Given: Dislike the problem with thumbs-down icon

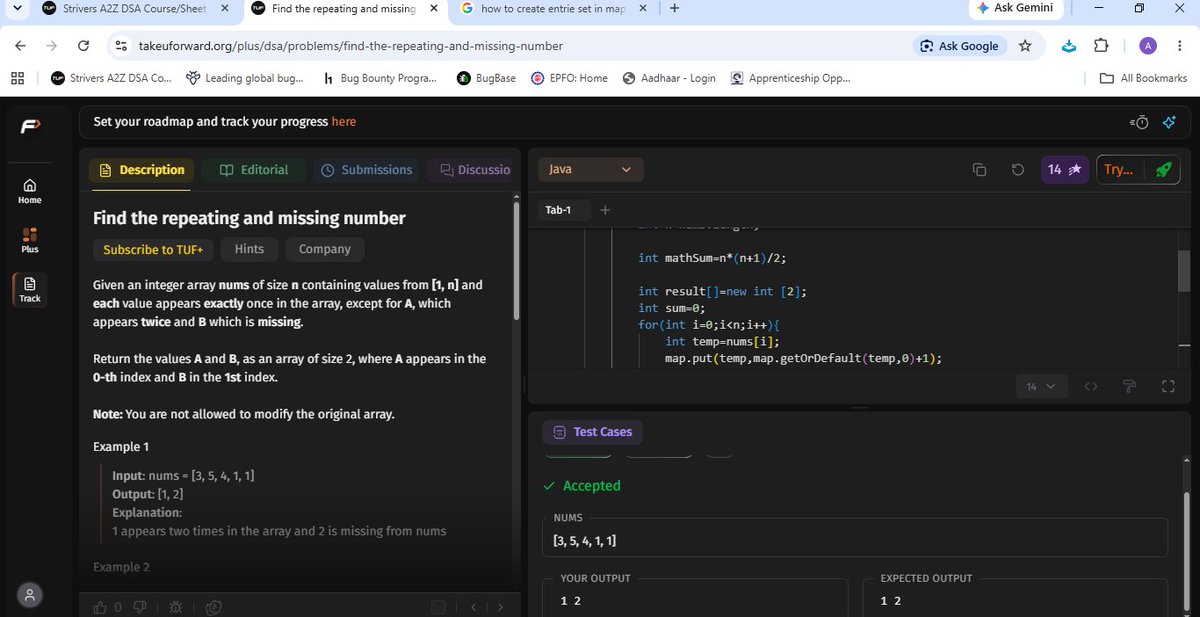Looking at the screenshot, I should tap(140, 607).
